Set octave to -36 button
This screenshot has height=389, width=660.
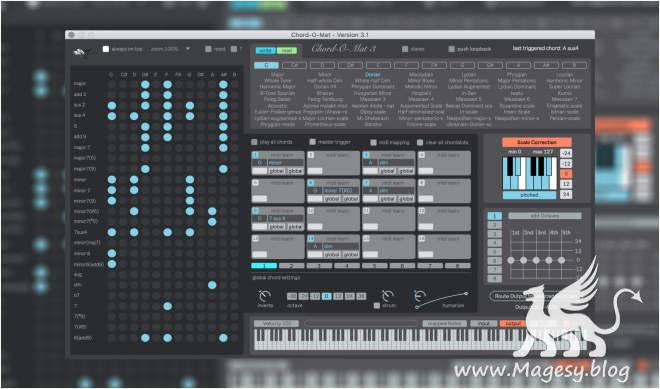click(x=292, y=296)
